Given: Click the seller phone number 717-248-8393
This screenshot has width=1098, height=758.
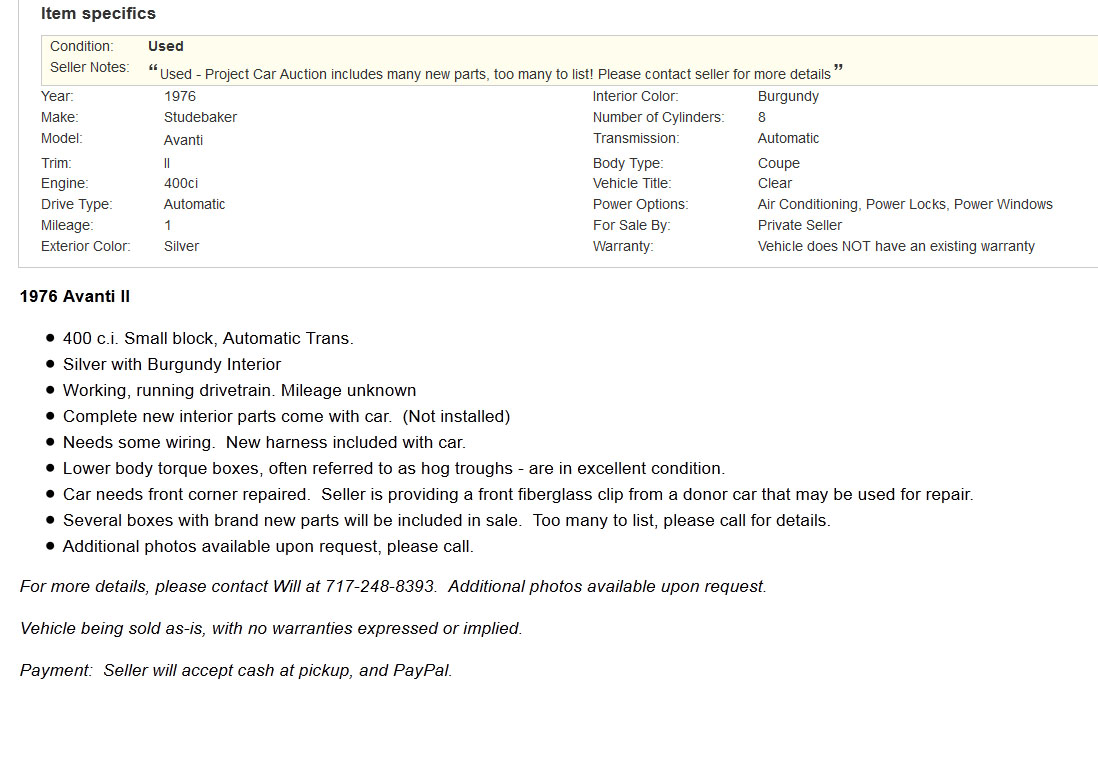Looking at the screenshot, I should [380, 587].
